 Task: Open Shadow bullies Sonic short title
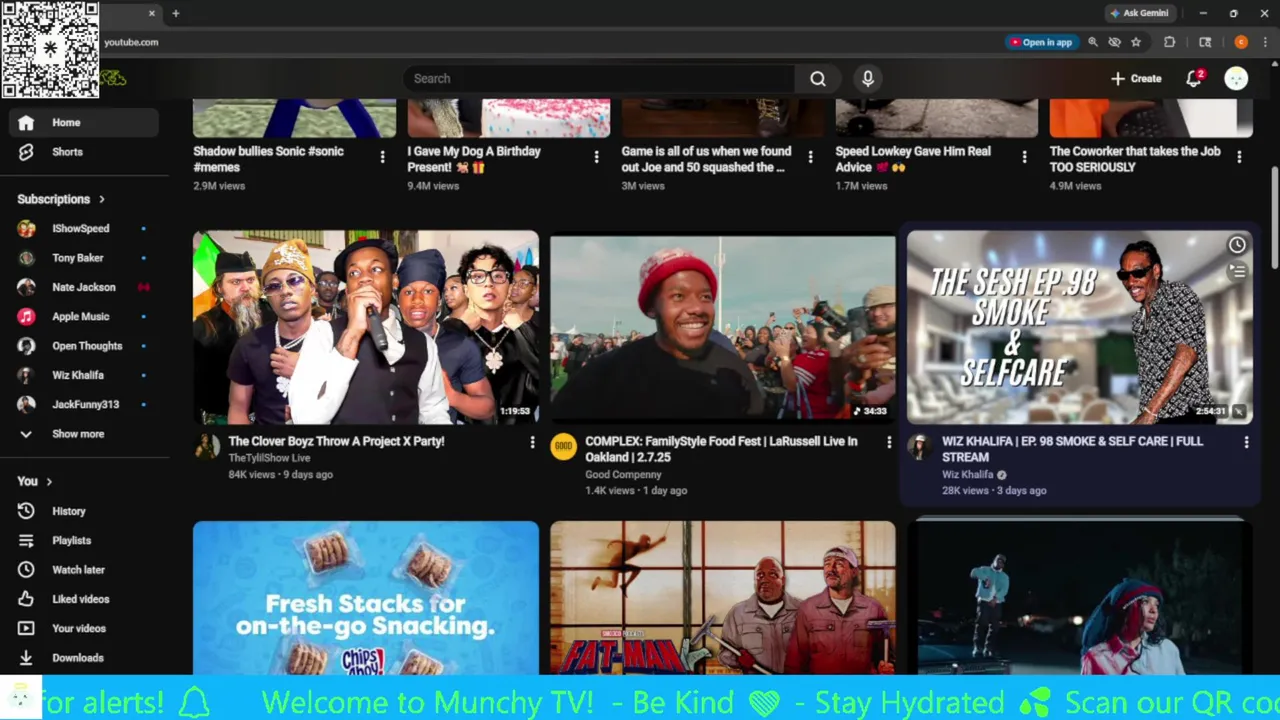point(268,159)
